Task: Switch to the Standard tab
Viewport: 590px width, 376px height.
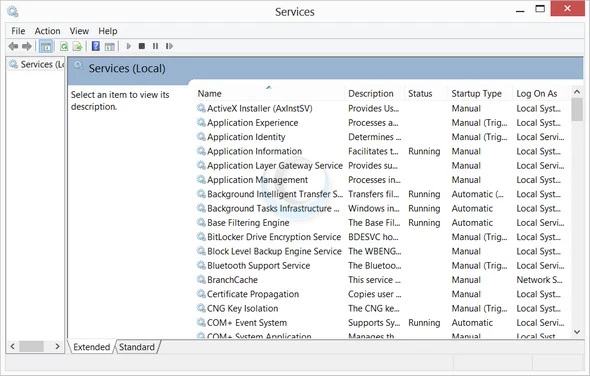Action: click(x=137, y=347)
